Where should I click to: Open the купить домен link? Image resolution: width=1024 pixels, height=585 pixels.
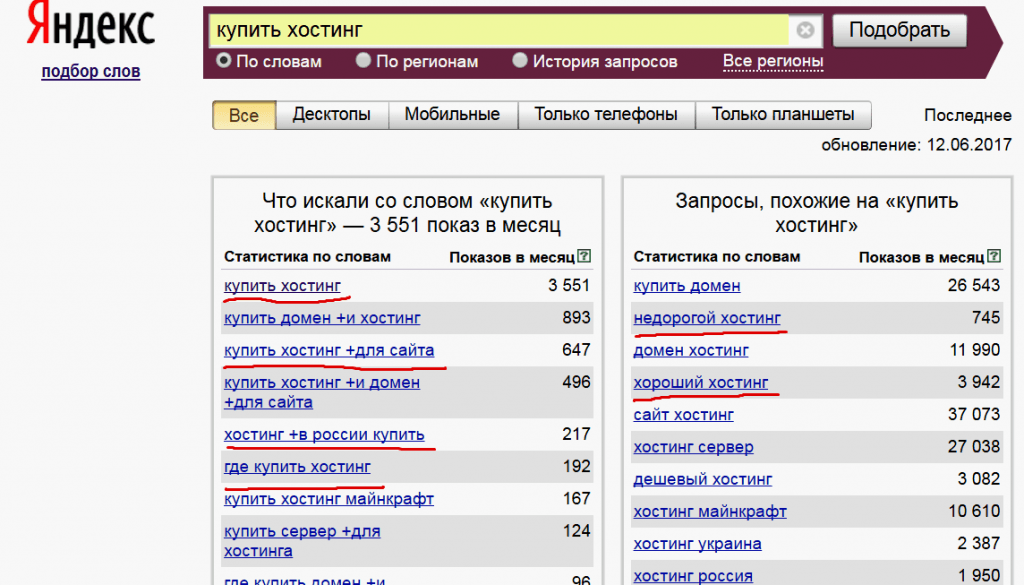click(x=687, y=286)
